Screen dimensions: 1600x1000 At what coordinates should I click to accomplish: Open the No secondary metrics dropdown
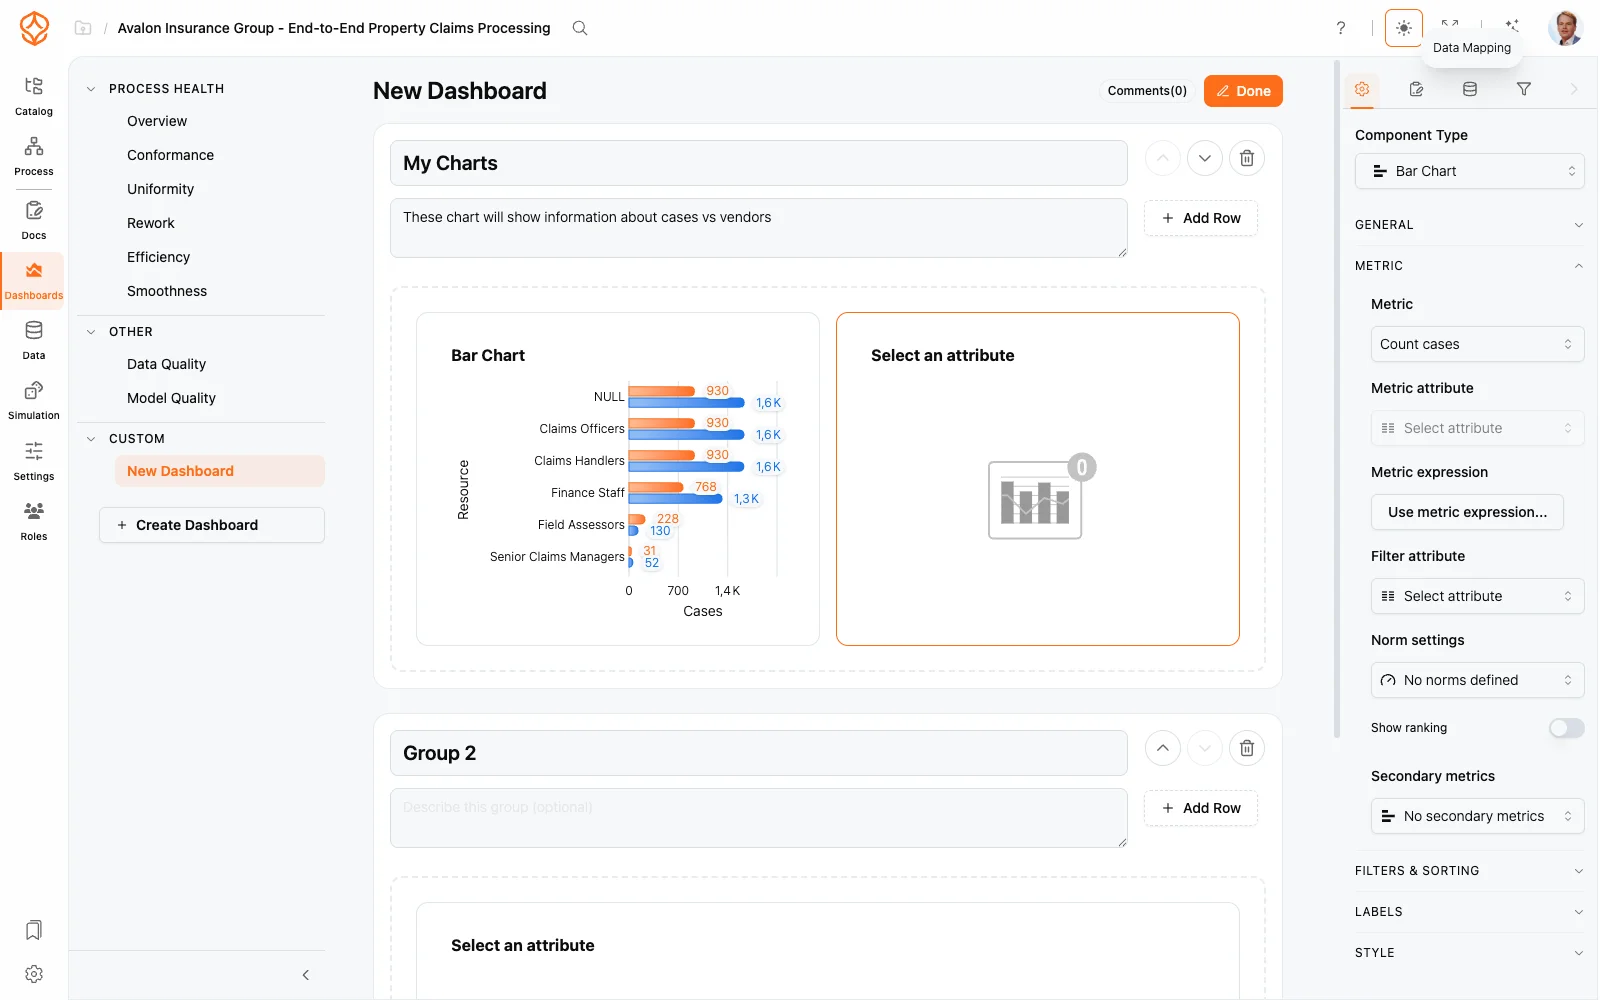click(x=1478, y=816)
